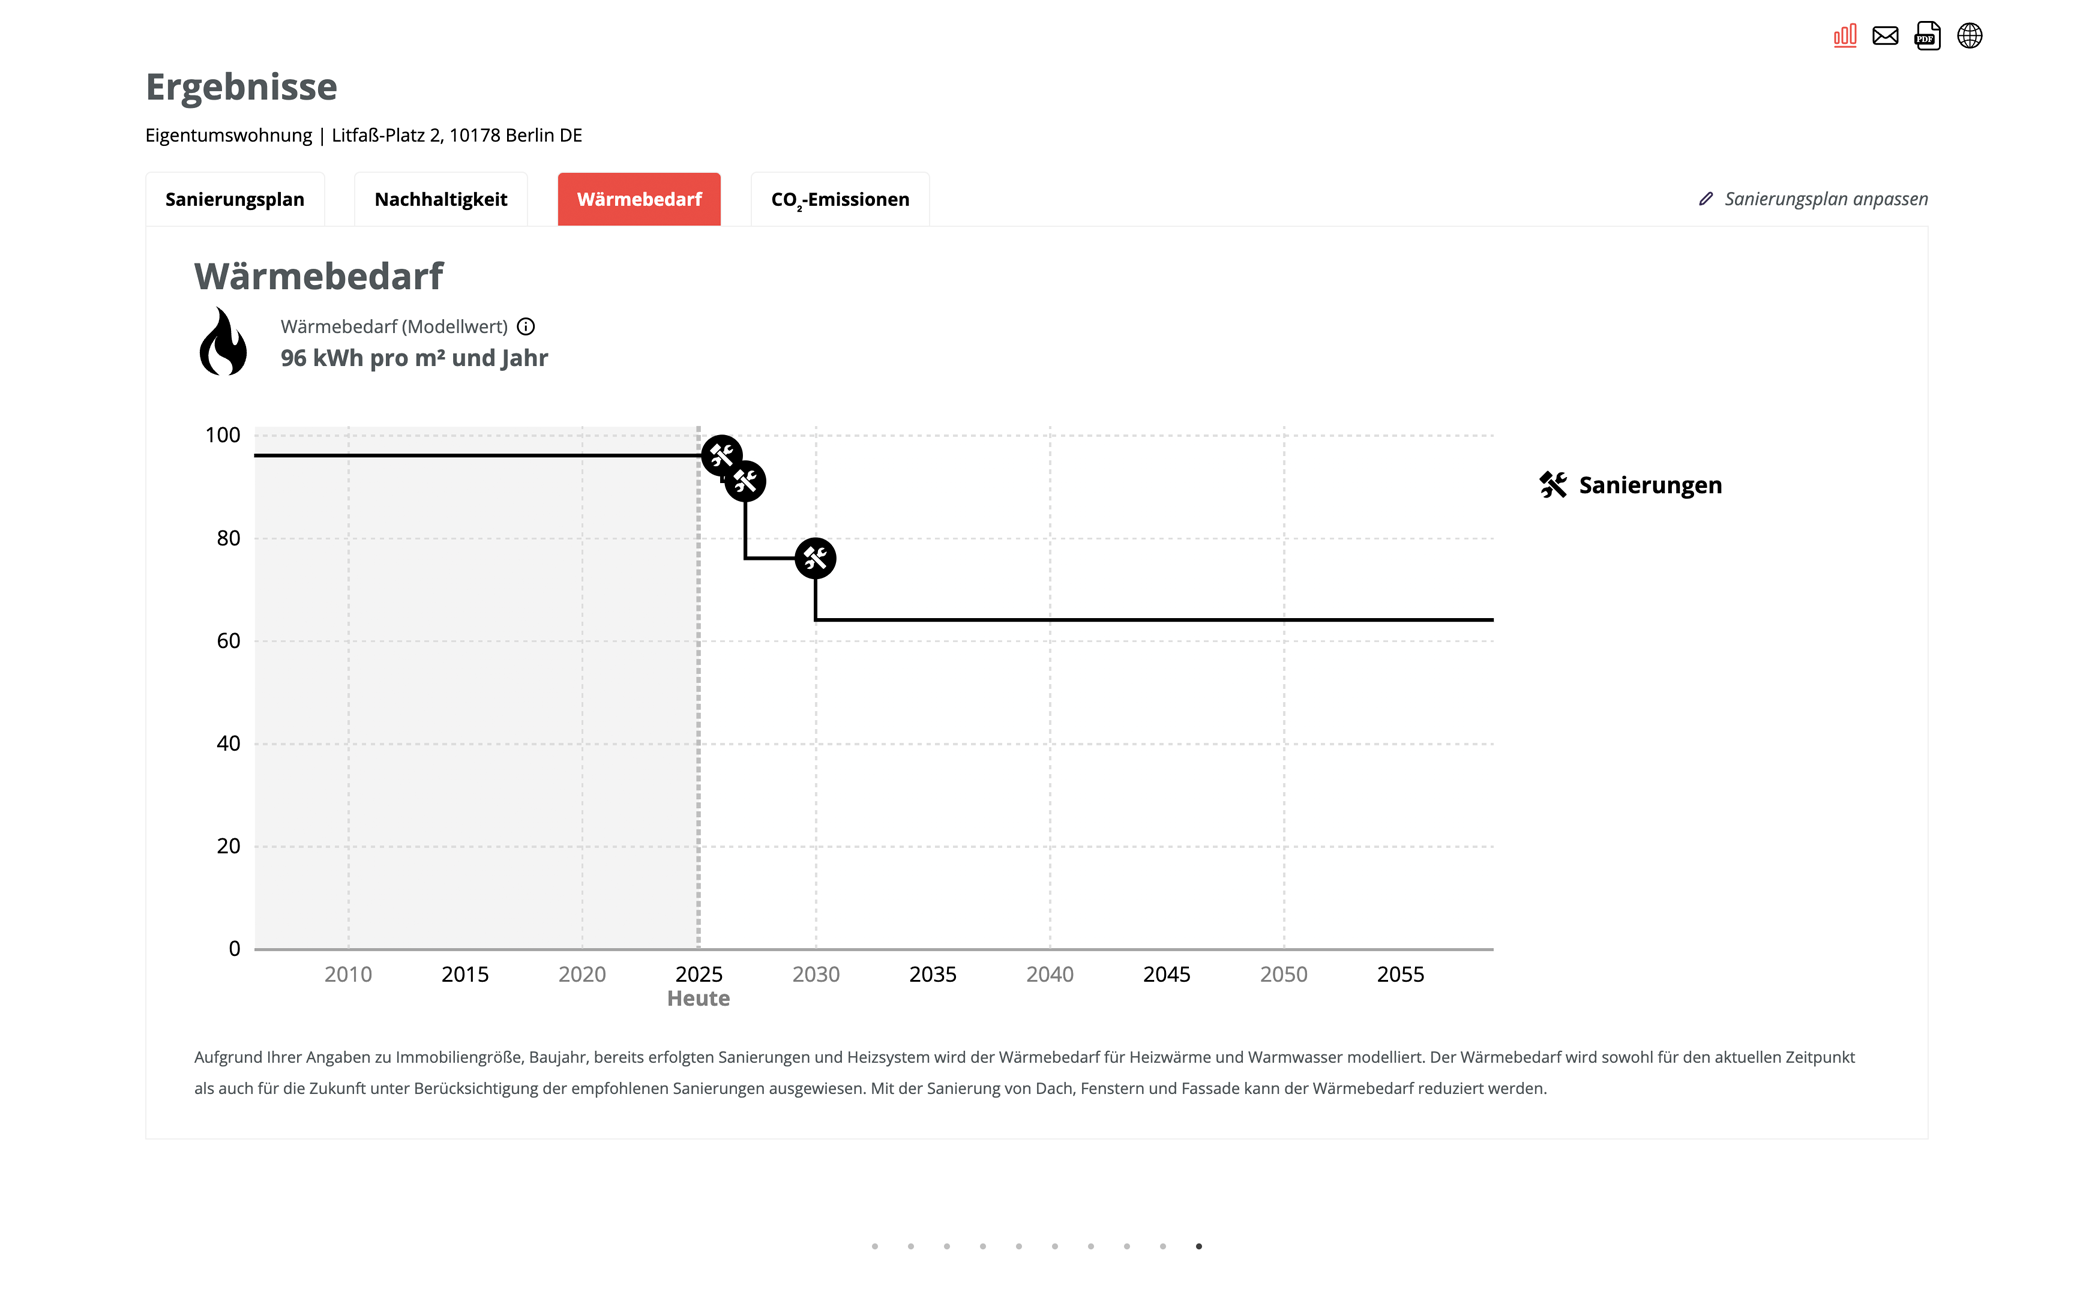
Task: Click the Sanierungsplan anpassen link
Action: [x=1826, y=199]
